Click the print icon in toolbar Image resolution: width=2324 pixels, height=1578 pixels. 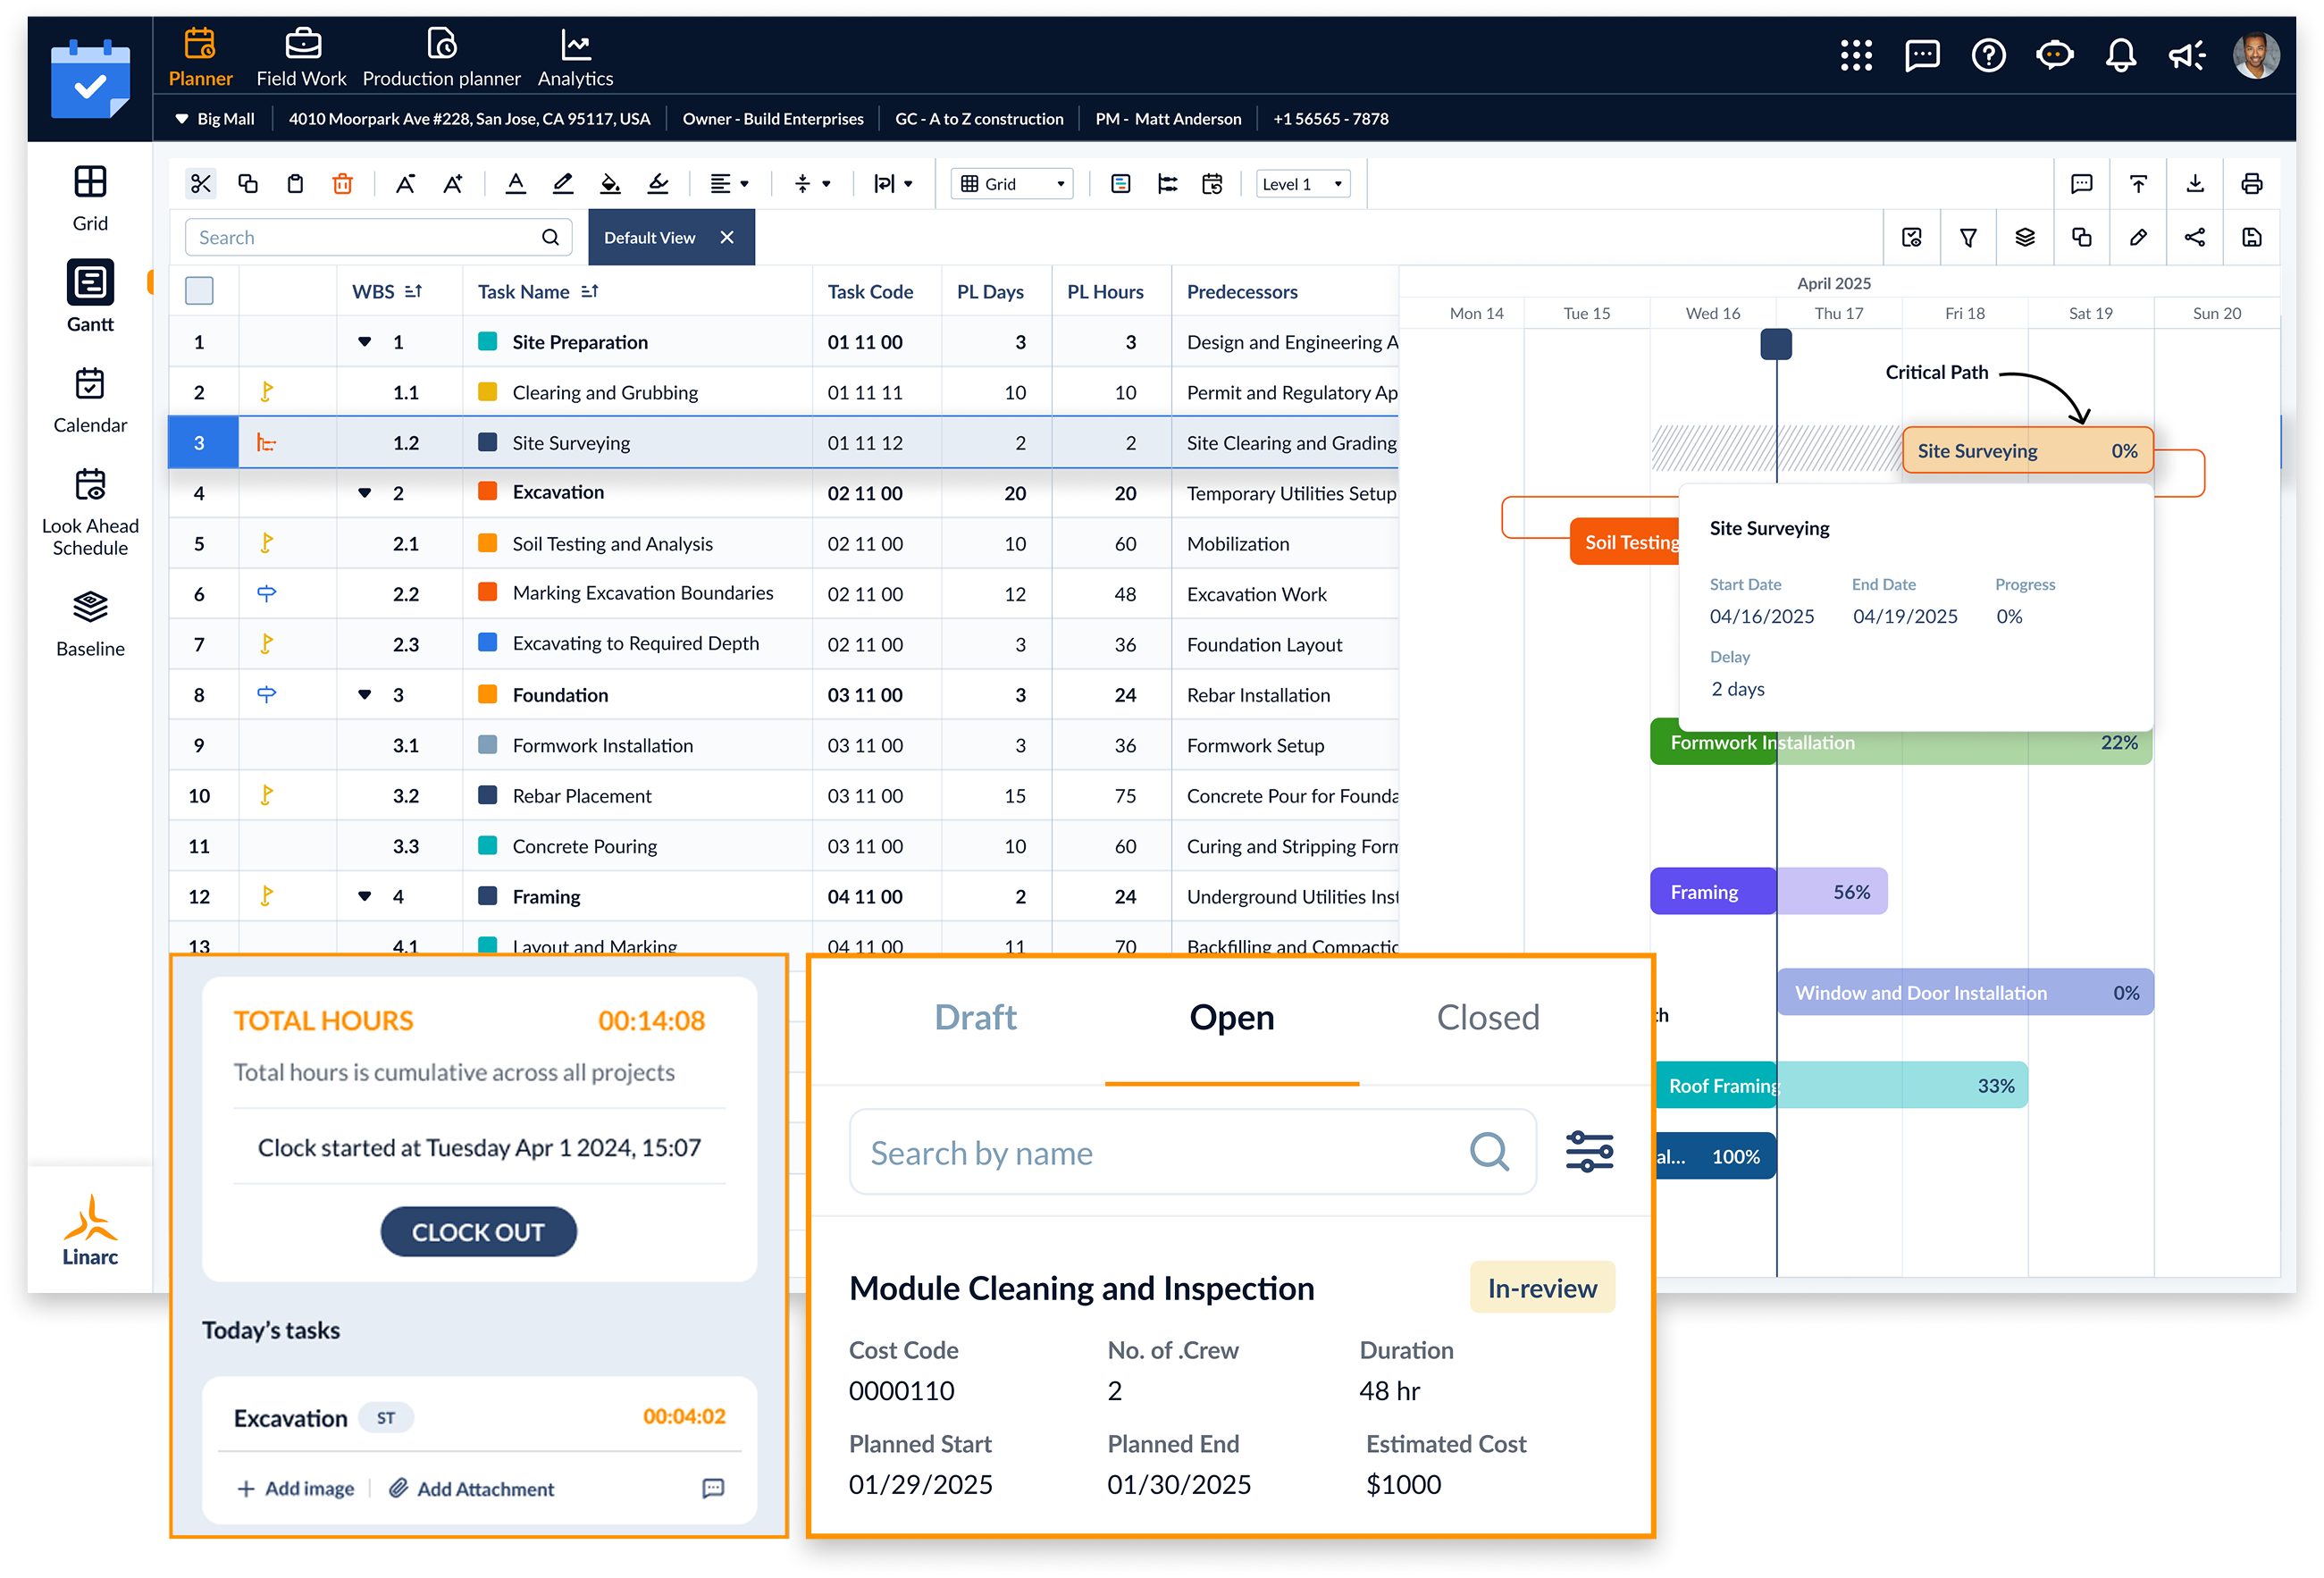pyautogui.click(x=2251, y=183)
